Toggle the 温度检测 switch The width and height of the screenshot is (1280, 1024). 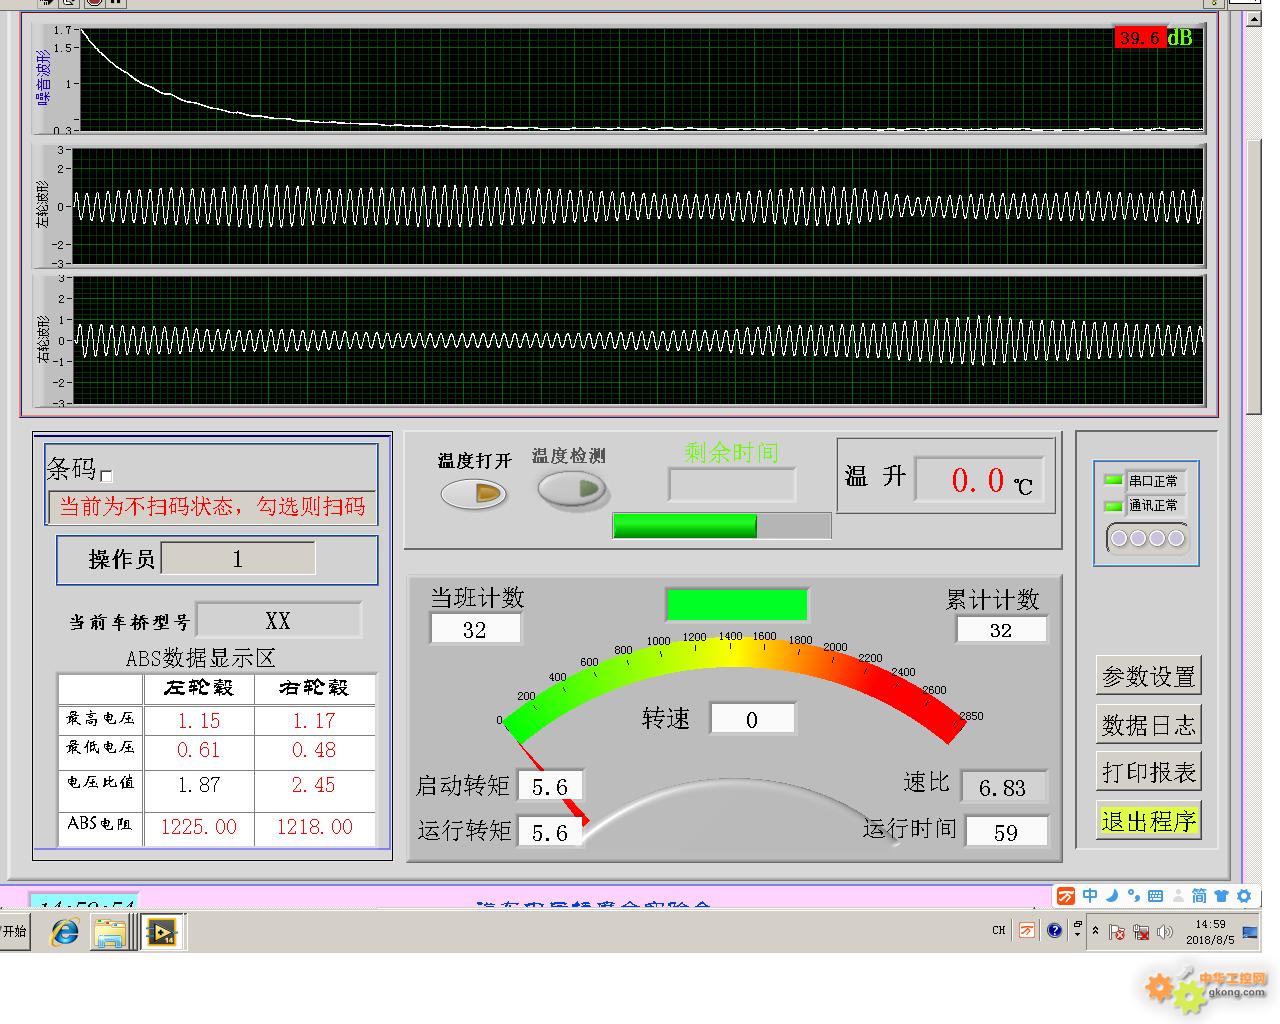(x=571, y=489)
